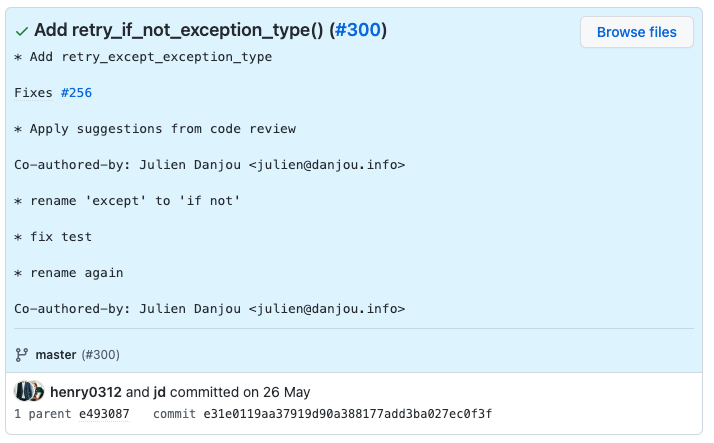Click the first julien@danjou.info co-author email
Screen dimensions: 714x443
click(x=327, y=165)
